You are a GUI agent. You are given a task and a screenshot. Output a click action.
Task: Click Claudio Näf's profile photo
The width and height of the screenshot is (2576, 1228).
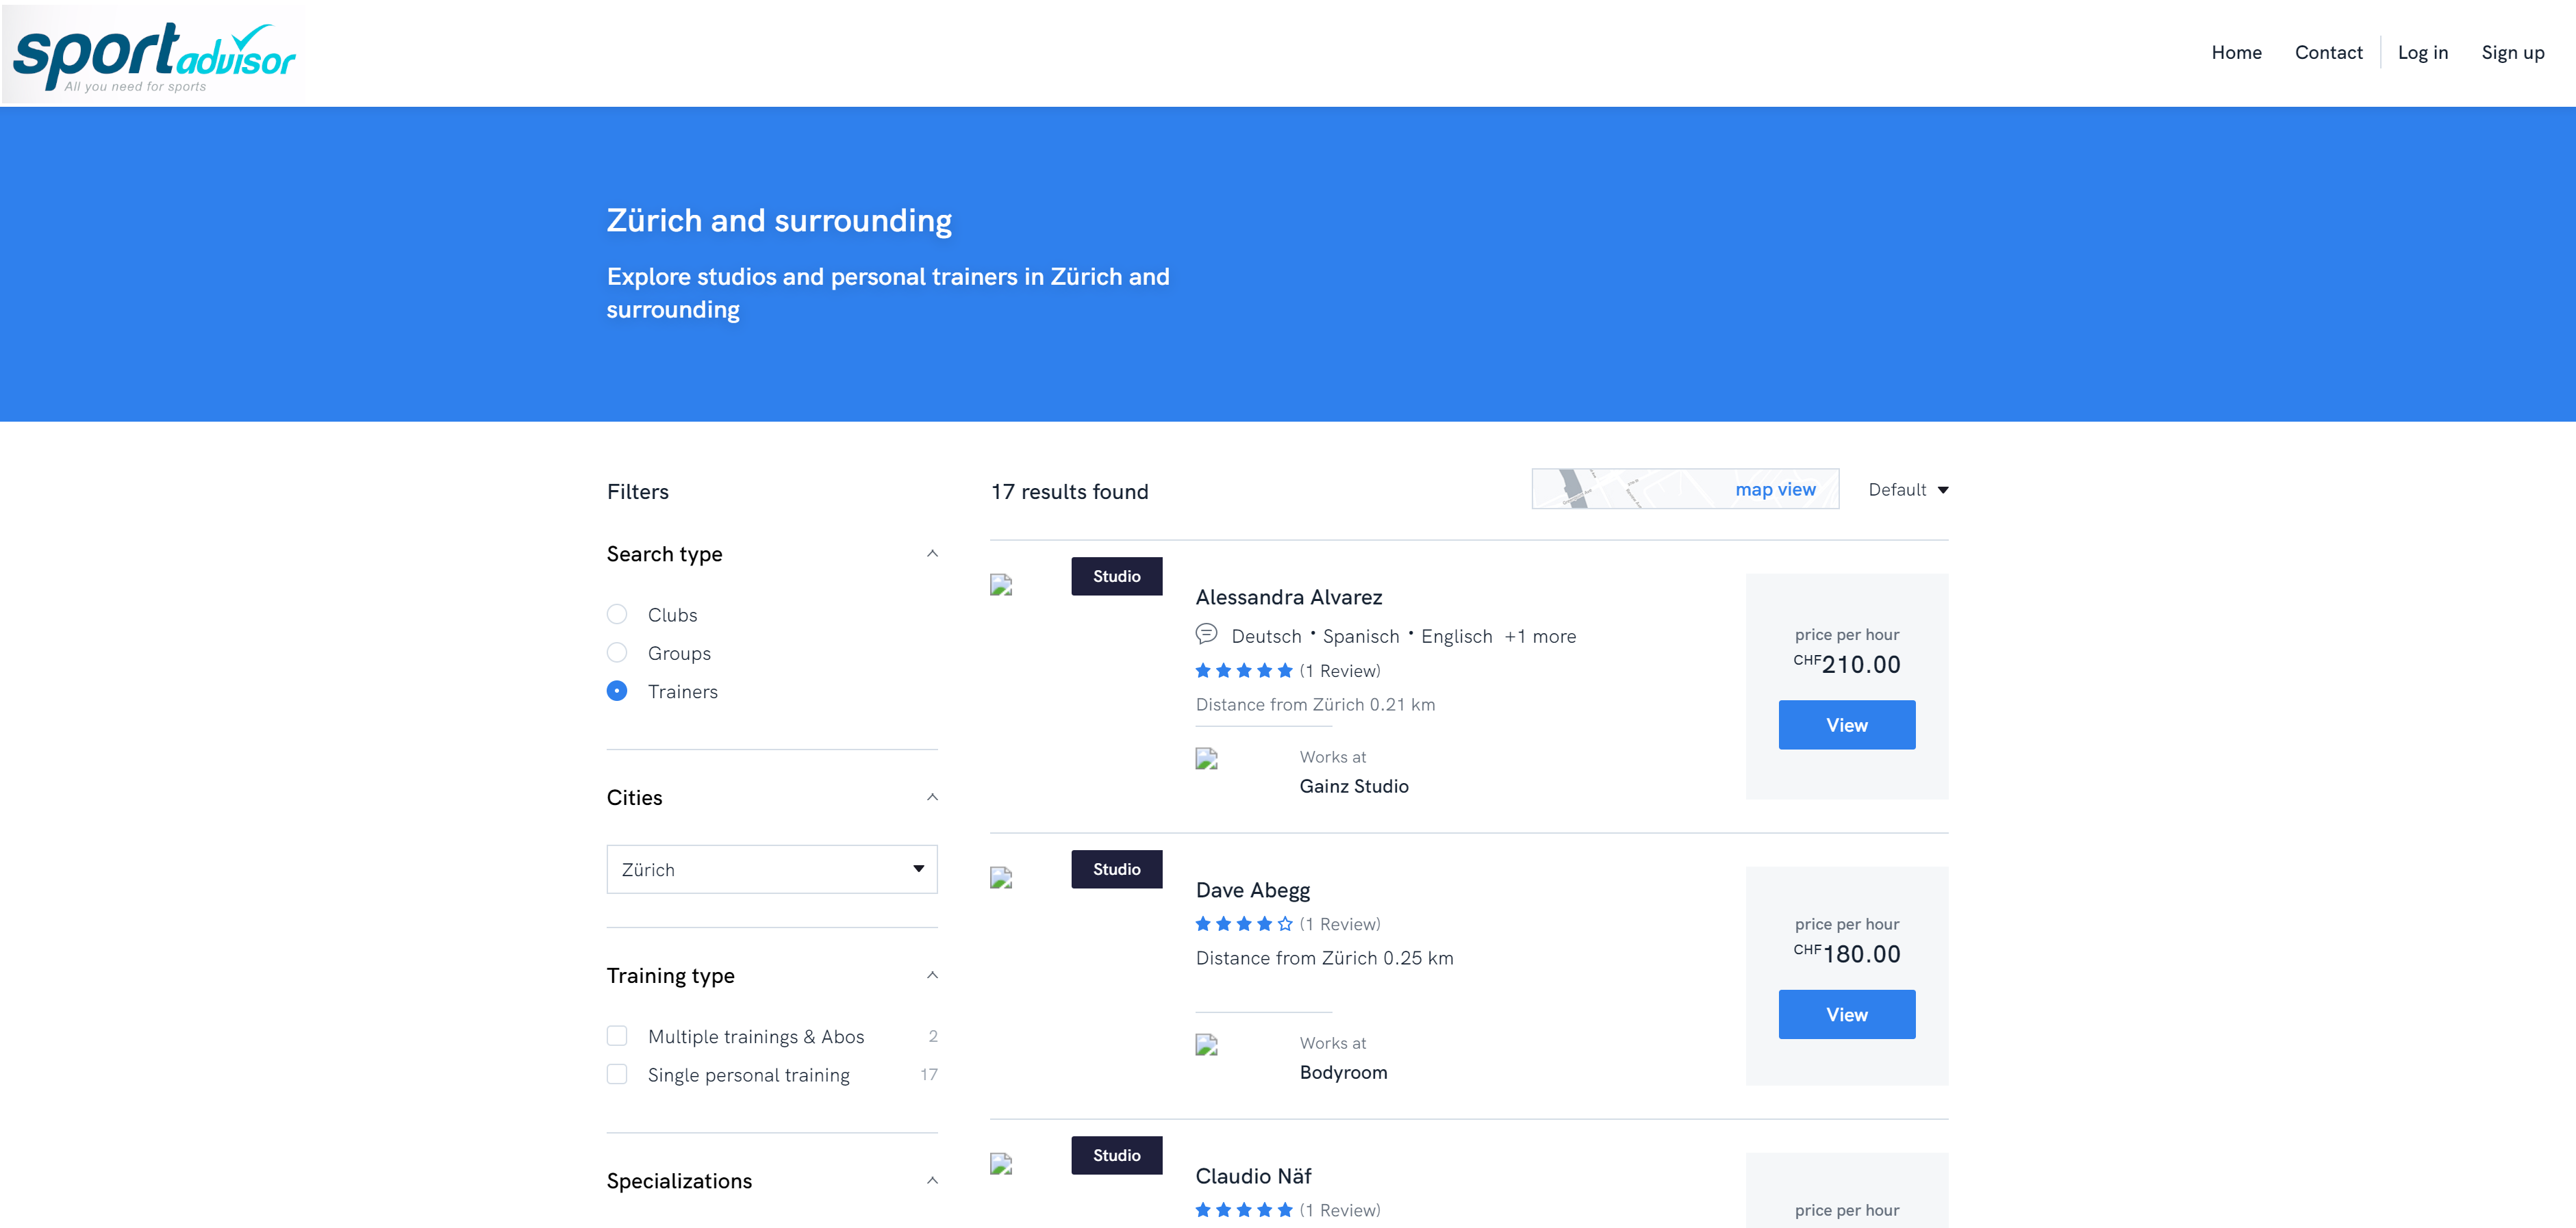tap(1001, 1164)
